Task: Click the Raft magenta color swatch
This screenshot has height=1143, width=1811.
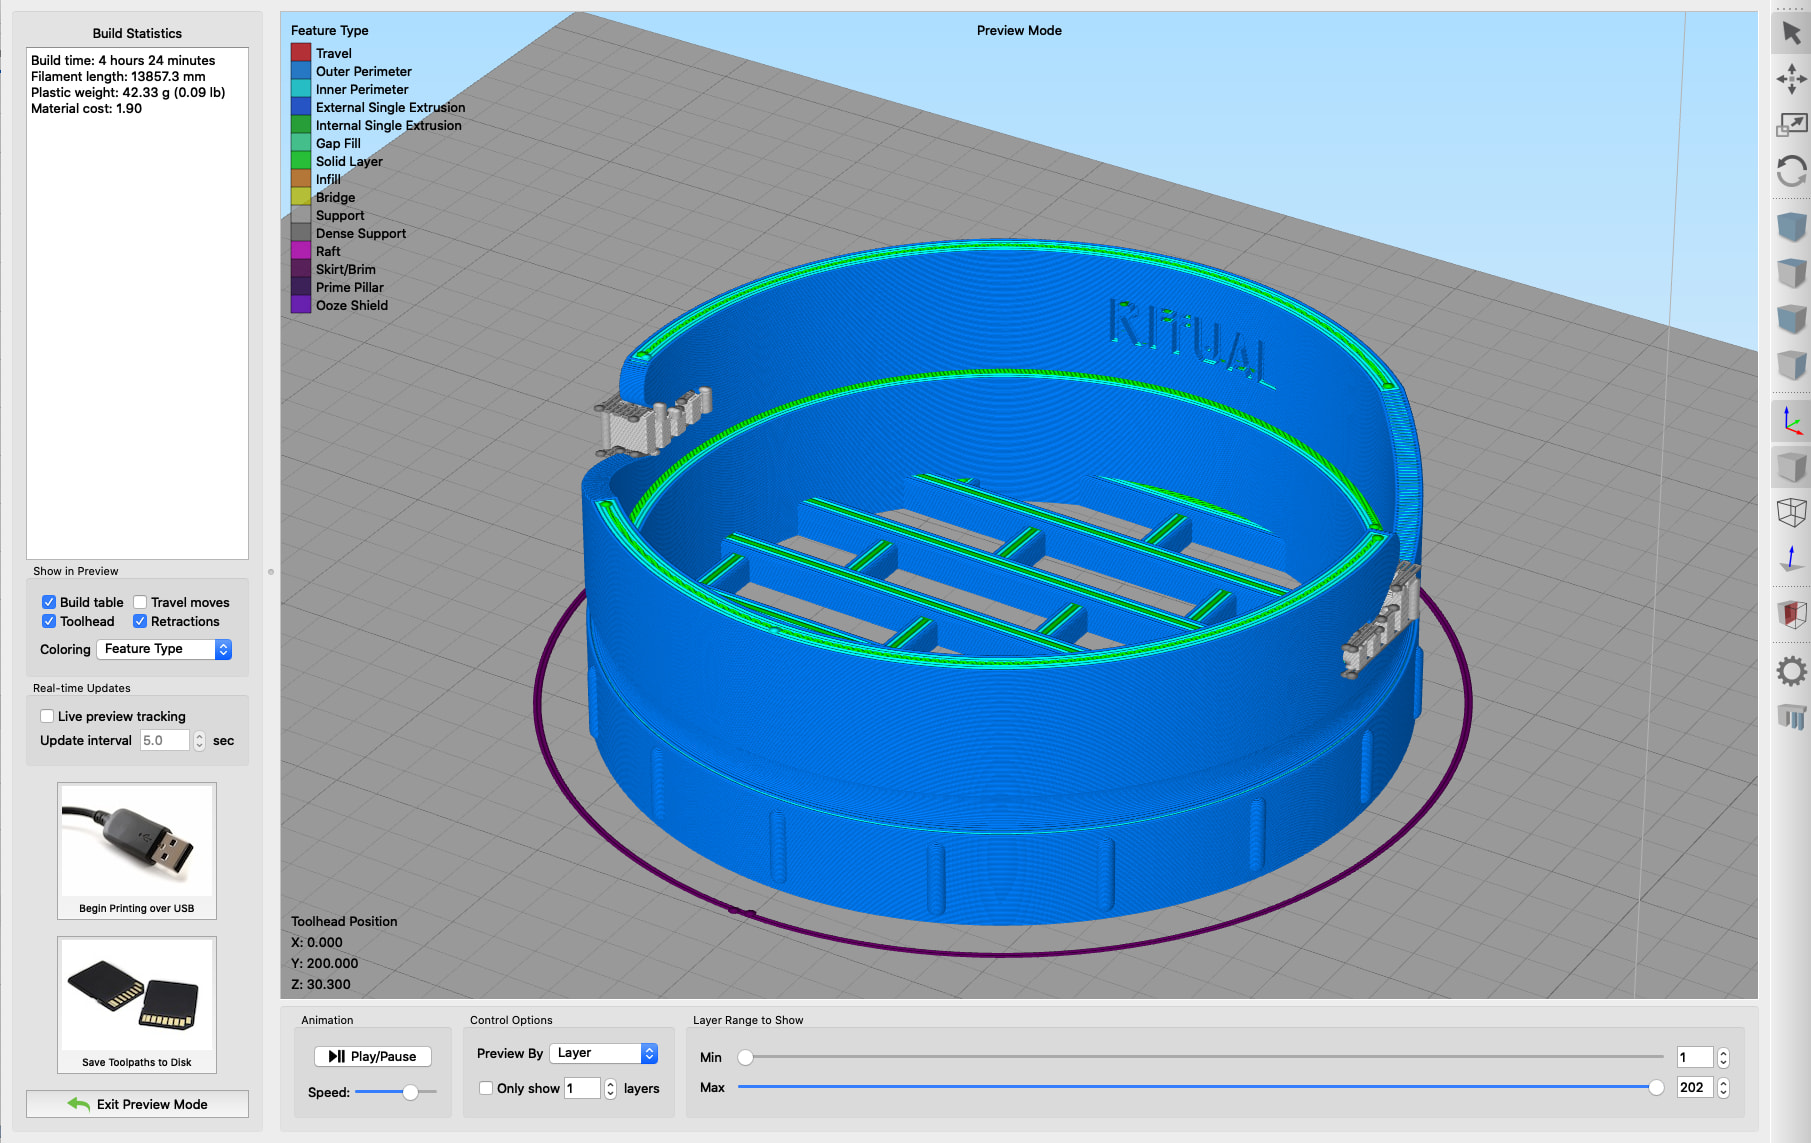Action: point(301,251)
